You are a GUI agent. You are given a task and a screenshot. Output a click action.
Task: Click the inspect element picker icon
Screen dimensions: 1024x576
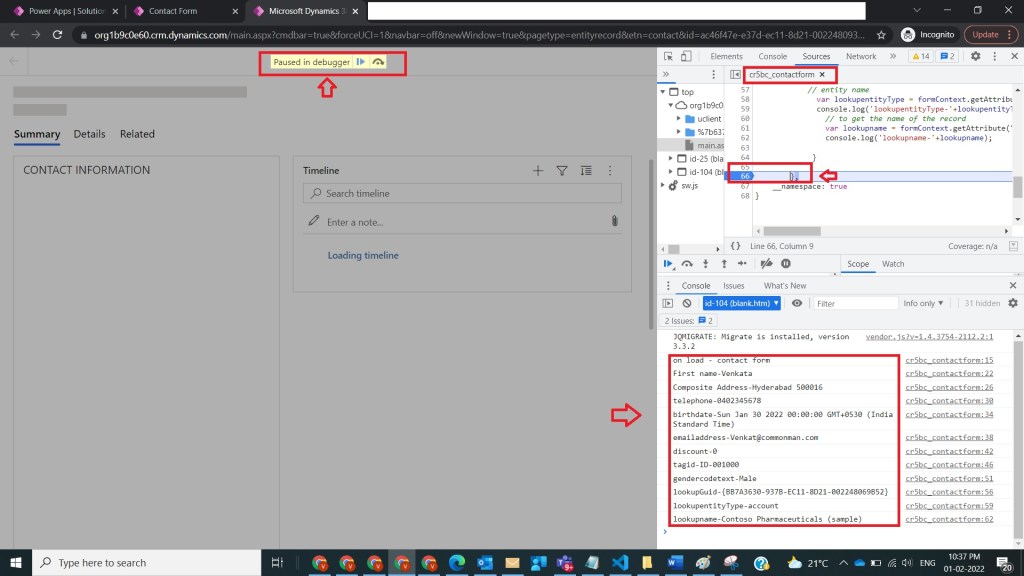[x=669, y=56]
